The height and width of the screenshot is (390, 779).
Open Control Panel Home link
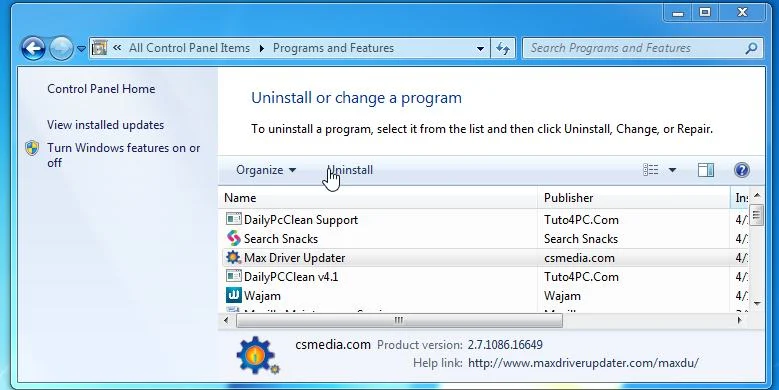tap(101, 89)
